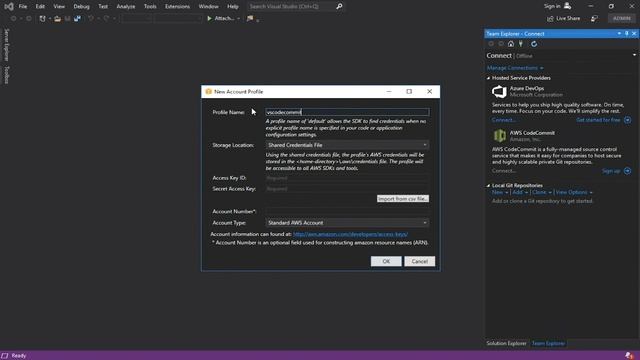This screenshot has height=360, width=640.
Task: Open the Extensions menu
Action: click(x=177, y=7)
